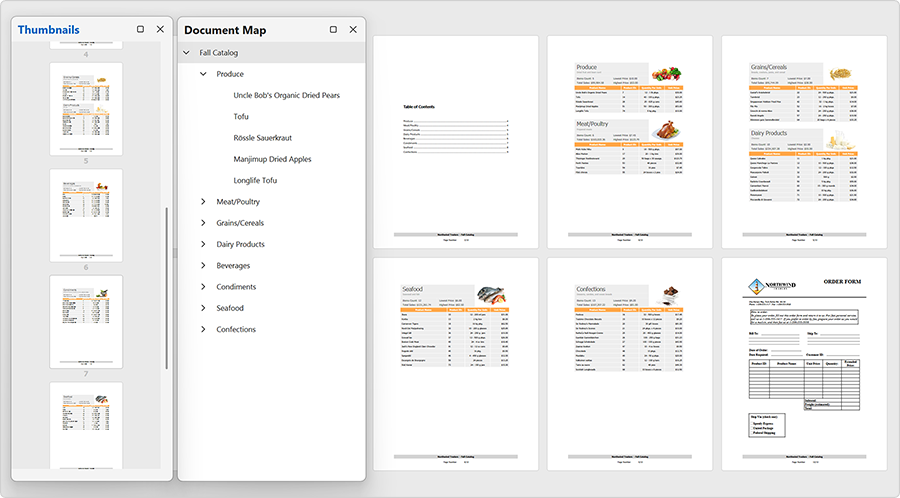Screen dimensions: 900x498
Task: Open page 5 thumbnail
Action: pos(86,109)
